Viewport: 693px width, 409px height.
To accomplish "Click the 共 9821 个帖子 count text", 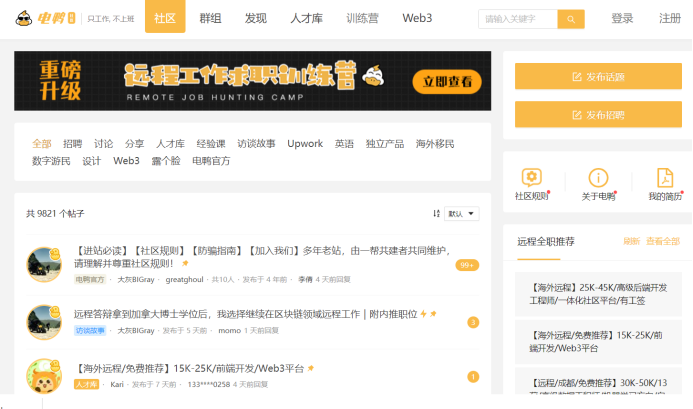I will 55,214.
